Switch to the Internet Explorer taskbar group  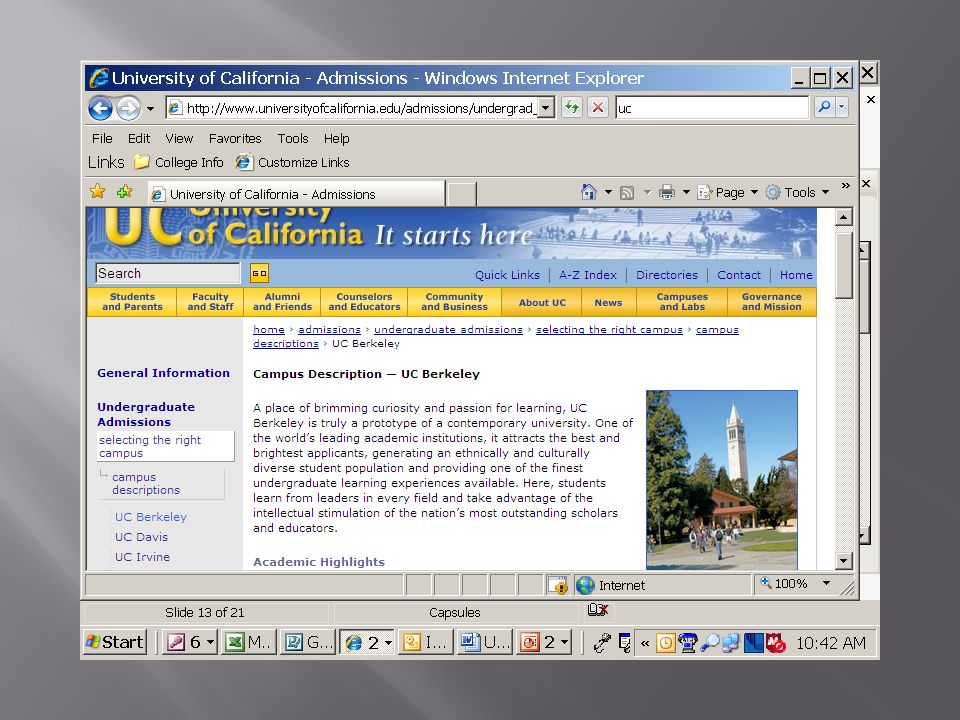tap(368, 642)
